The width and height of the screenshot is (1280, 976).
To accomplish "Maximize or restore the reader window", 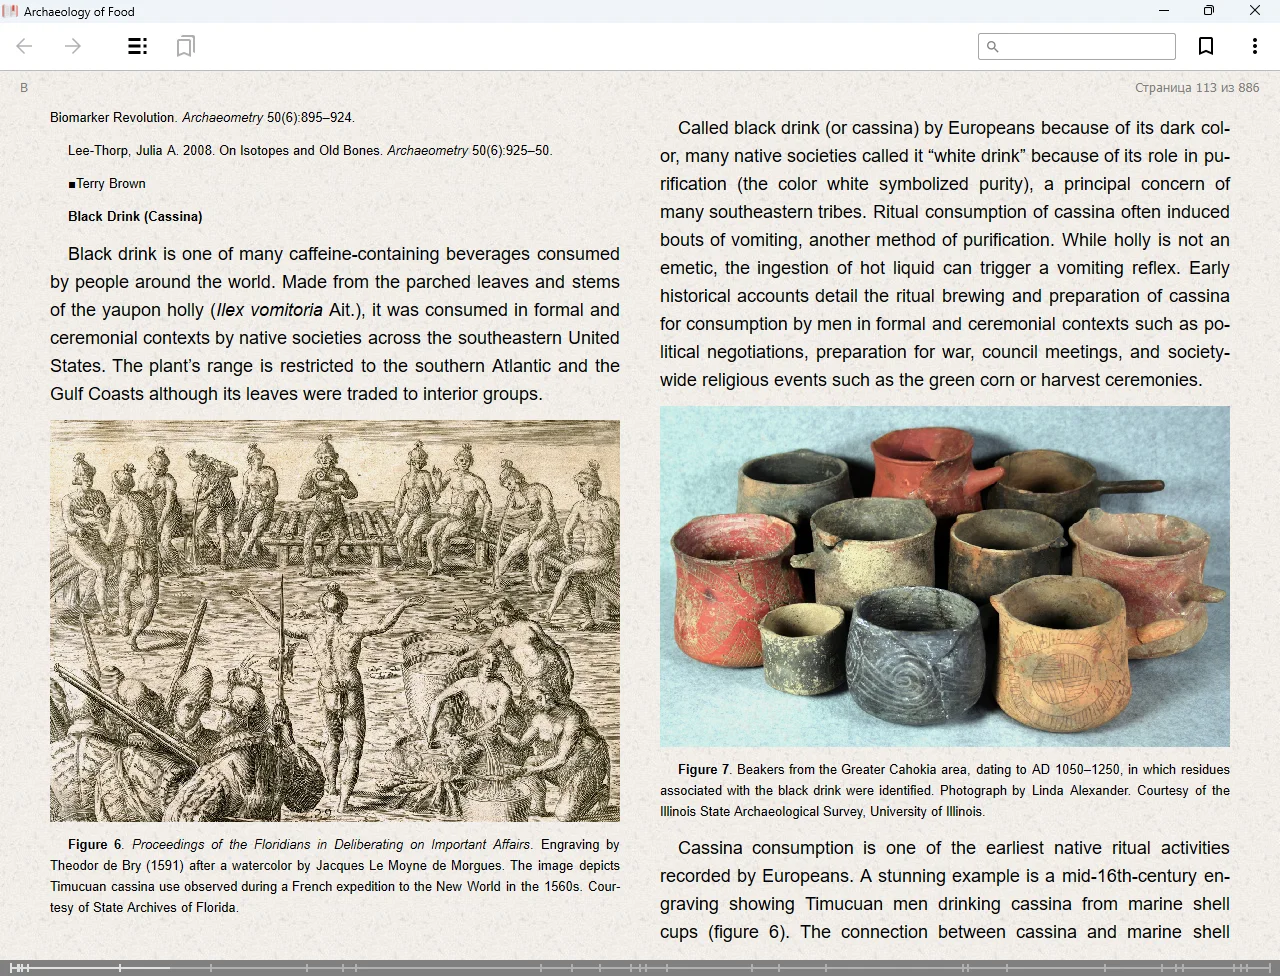I will coord(1208,11).
